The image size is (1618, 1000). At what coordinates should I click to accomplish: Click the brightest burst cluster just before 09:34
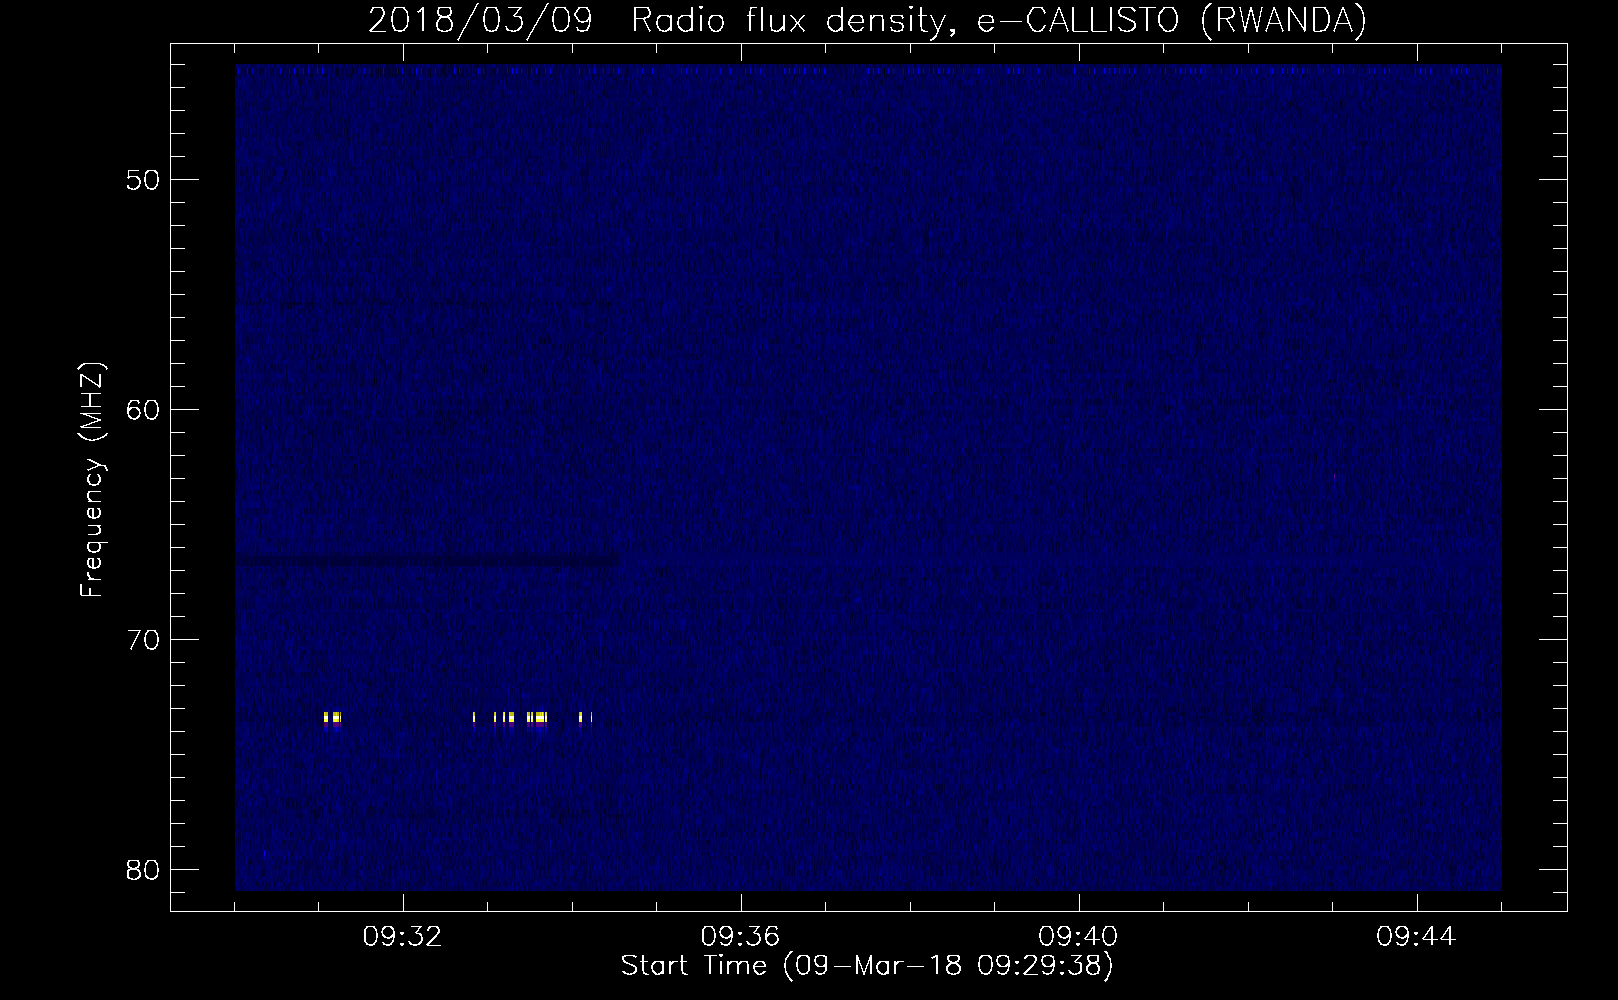(x=538, y=717)
